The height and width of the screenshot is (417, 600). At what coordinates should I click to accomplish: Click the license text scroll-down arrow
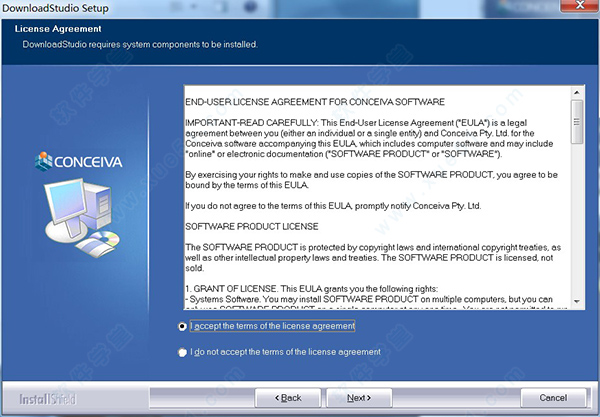click(x=577, y=302)
